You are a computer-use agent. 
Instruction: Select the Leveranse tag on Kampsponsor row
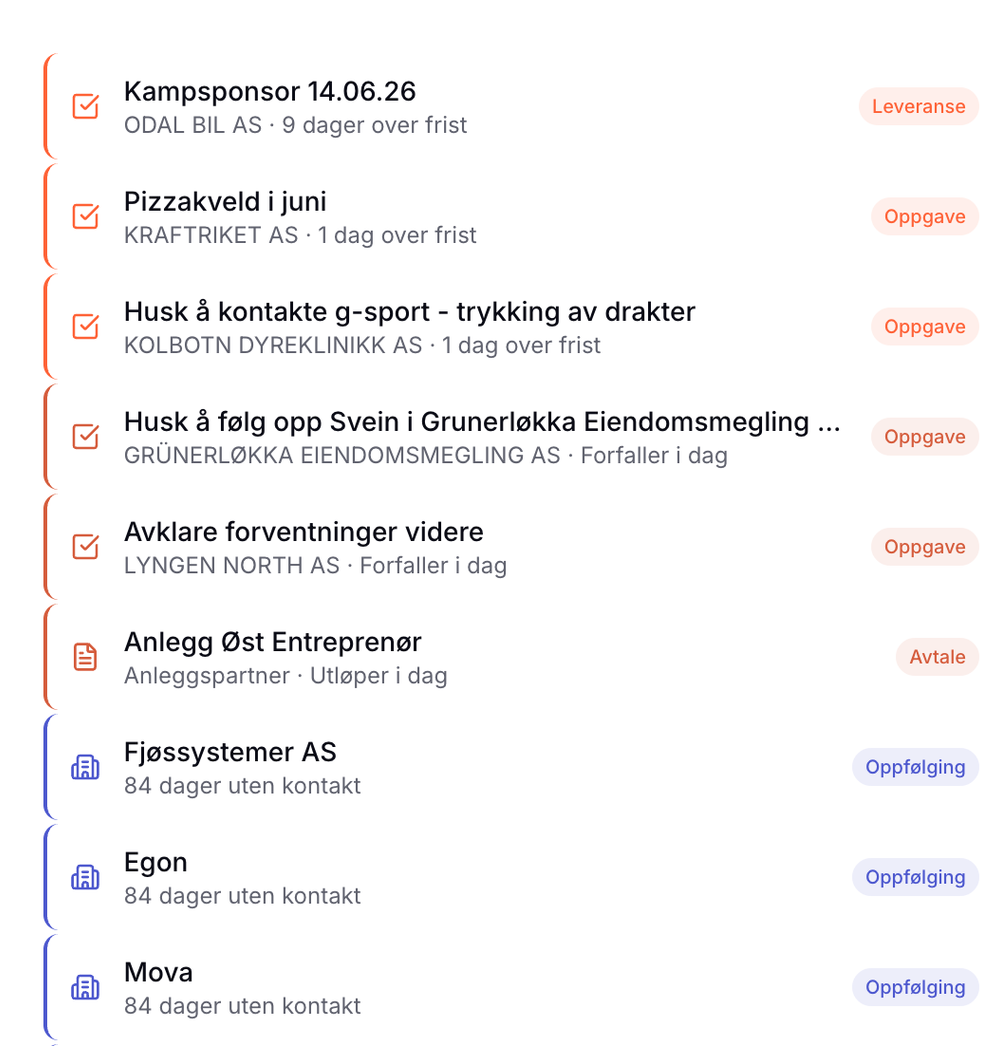pyautogui.click(x=919, y=107)
